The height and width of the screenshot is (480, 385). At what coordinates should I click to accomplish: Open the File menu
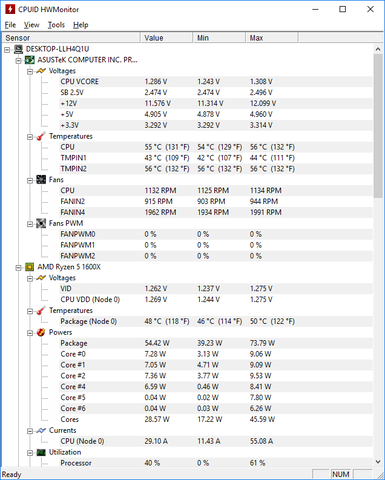[x=10, y=25]
